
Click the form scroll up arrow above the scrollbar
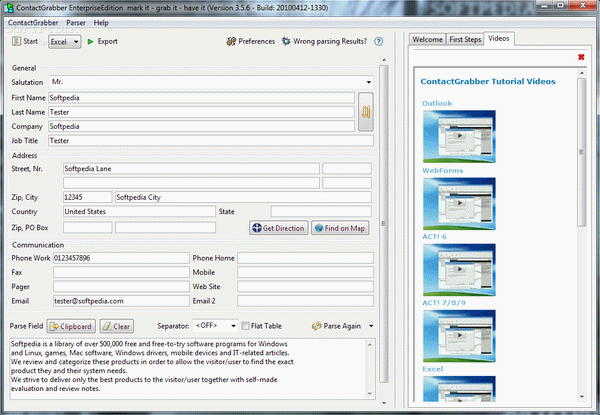coord(384,60)
